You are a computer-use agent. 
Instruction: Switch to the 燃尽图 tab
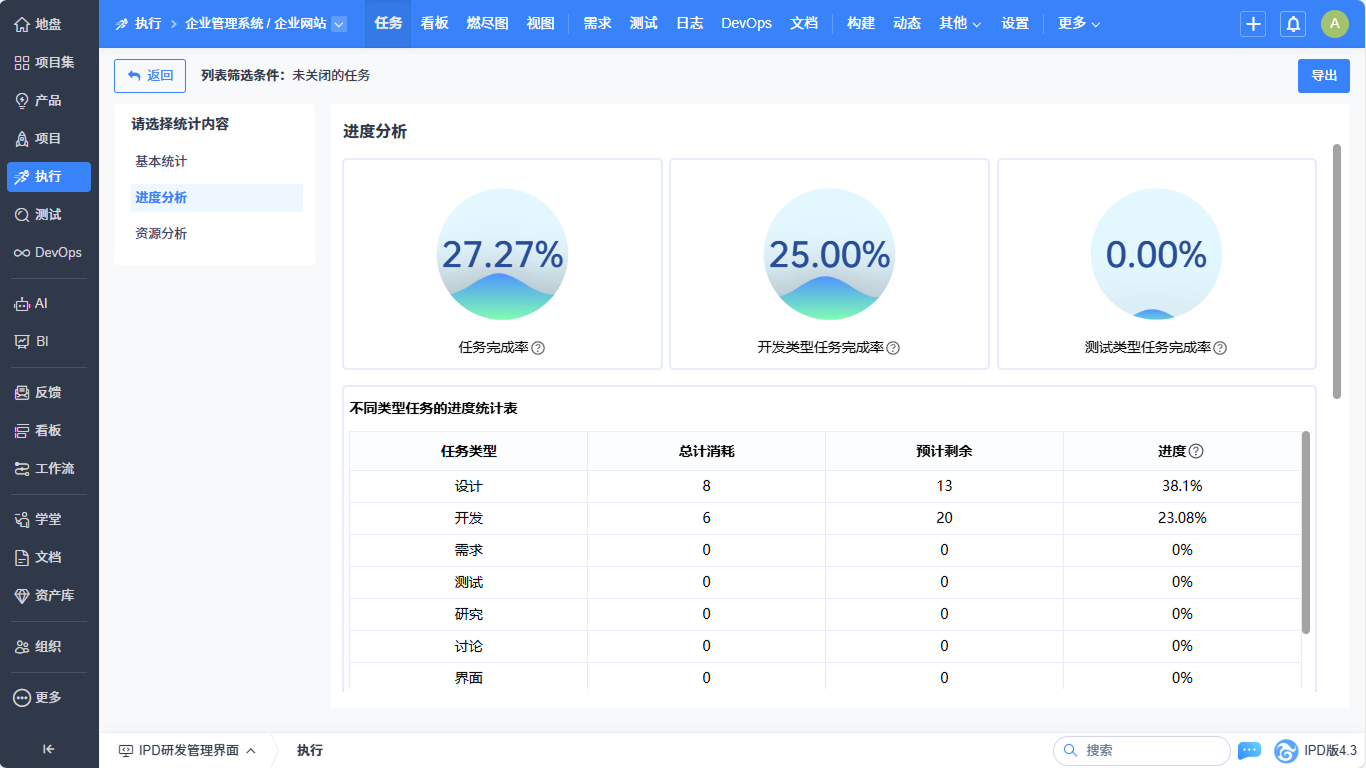tap(487, 23)
